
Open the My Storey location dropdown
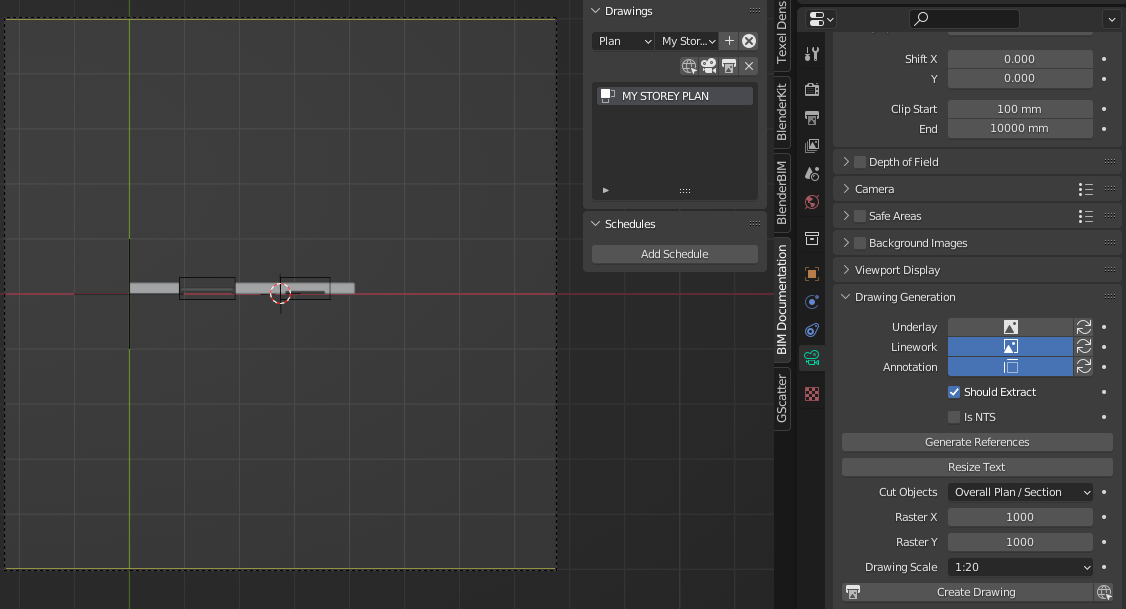687,41
